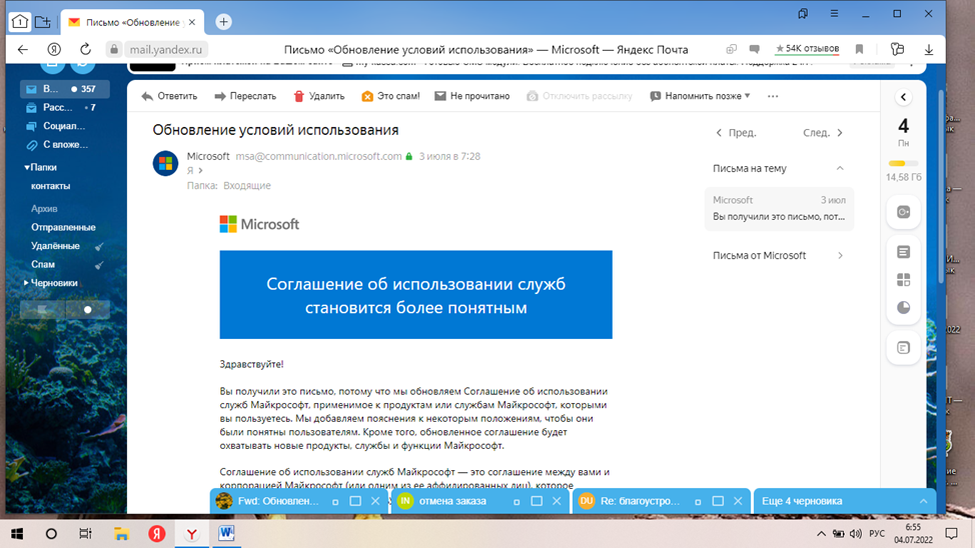Open the Напомнить позже dropdown
The image size is (975, 548).
(700, 96)
